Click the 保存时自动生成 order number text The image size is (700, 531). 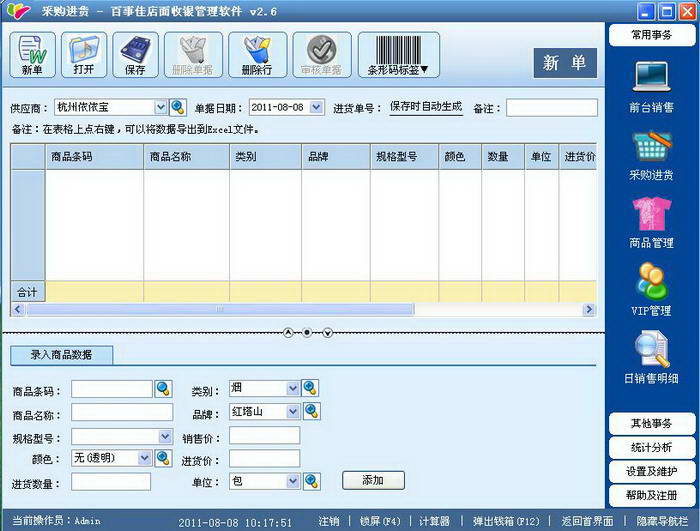point(426,107)
